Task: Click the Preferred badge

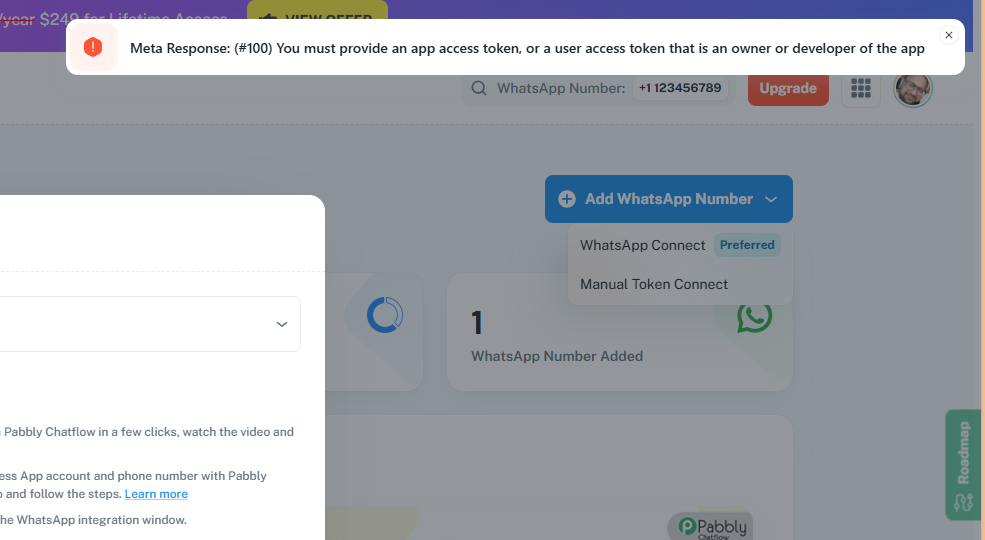Action: coord(747,245)
